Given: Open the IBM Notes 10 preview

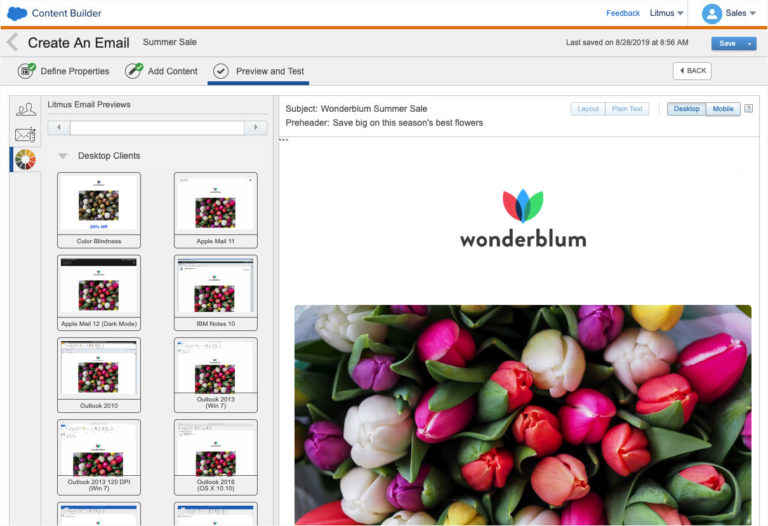Looking at the screenshot, I should (x=216, y=292).
